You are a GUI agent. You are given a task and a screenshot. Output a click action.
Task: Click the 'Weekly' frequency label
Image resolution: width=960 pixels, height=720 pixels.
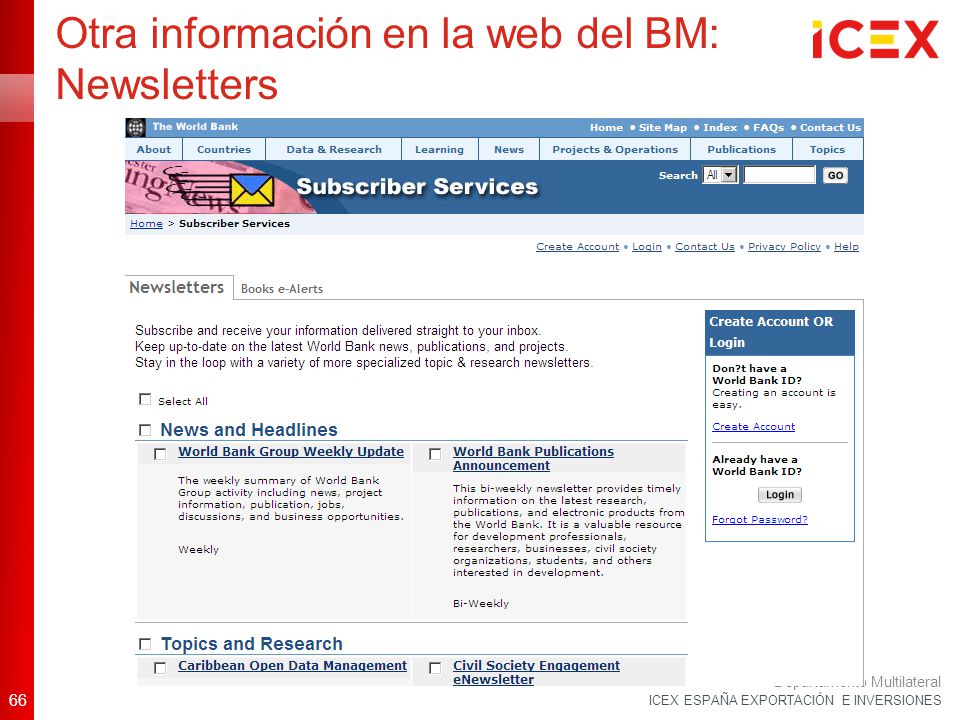(198, 549)
